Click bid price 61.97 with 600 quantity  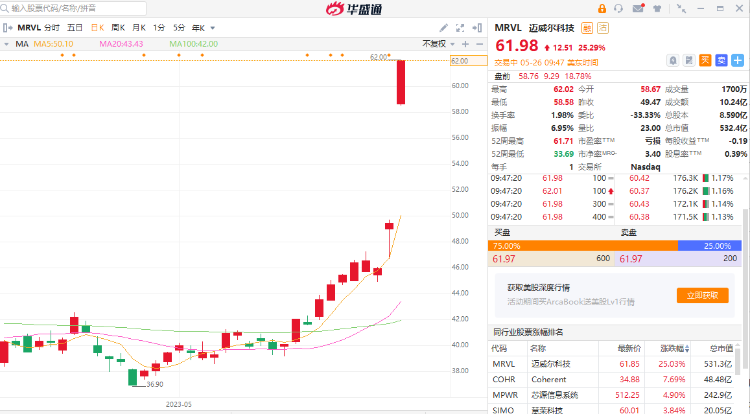[x=551, y=259]
